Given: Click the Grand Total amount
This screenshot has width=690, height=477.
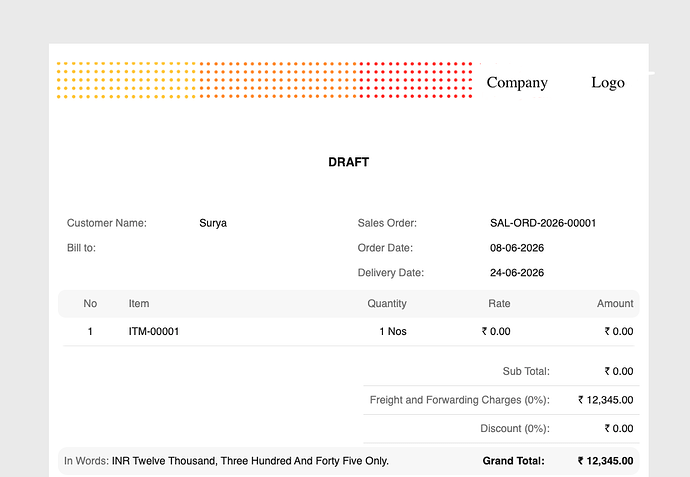Looking at the screenshot, I should pos(606,461).
